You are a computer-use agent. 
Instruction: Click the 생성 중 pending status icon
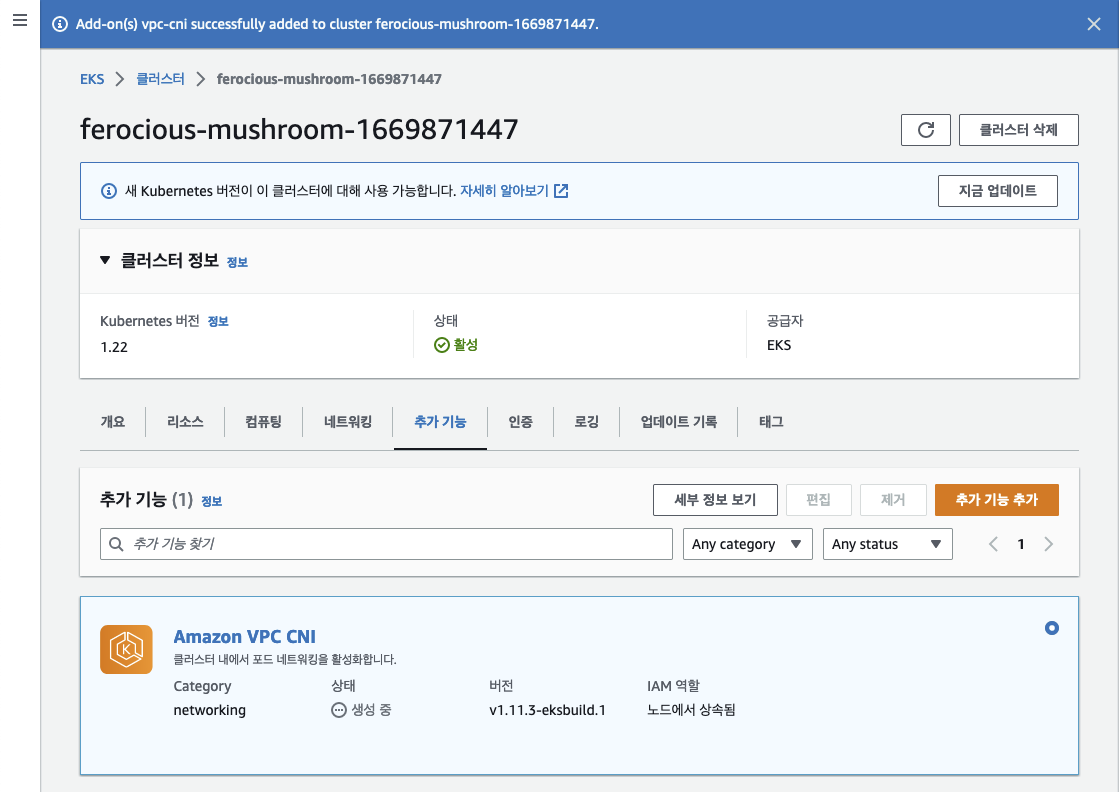point(339,710)
